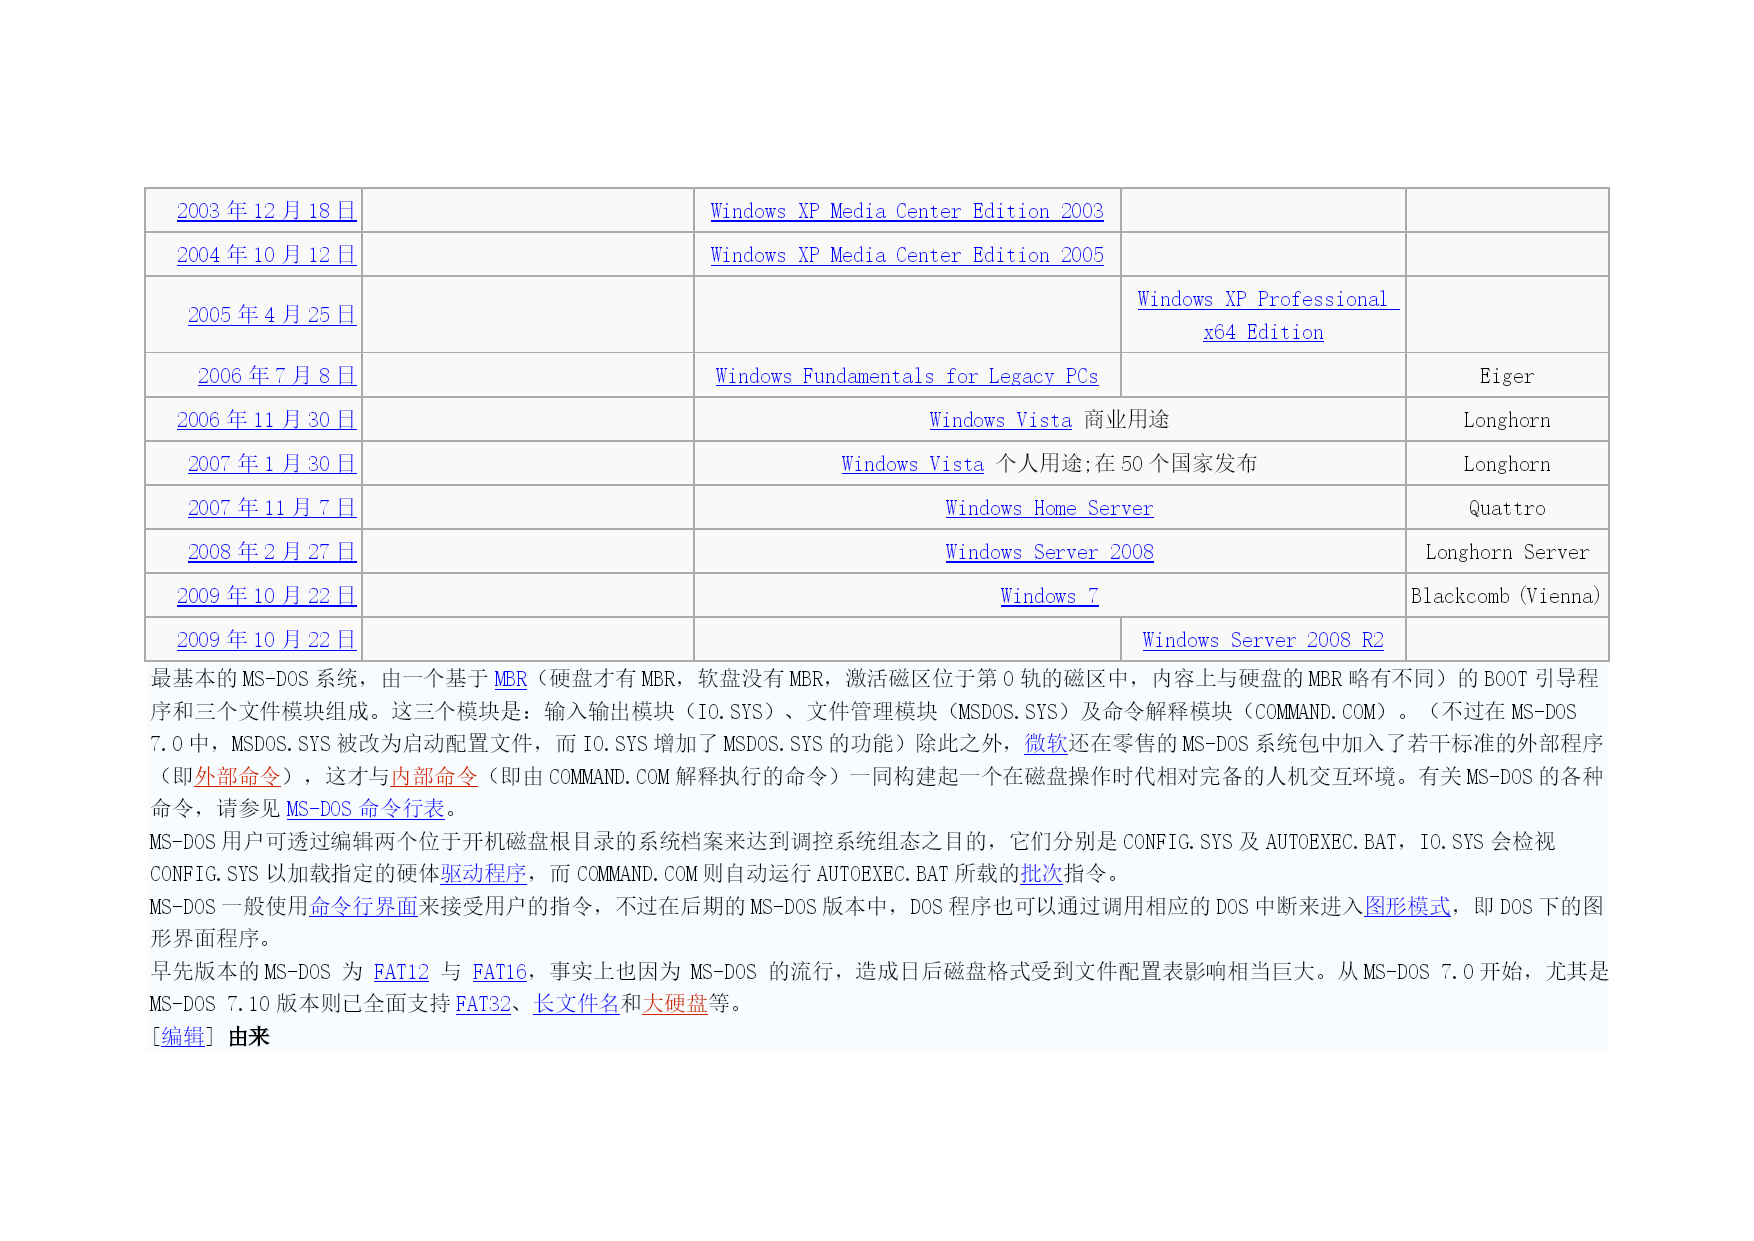
Task: Open the FAT12 link
Action: tap(401, 972)
